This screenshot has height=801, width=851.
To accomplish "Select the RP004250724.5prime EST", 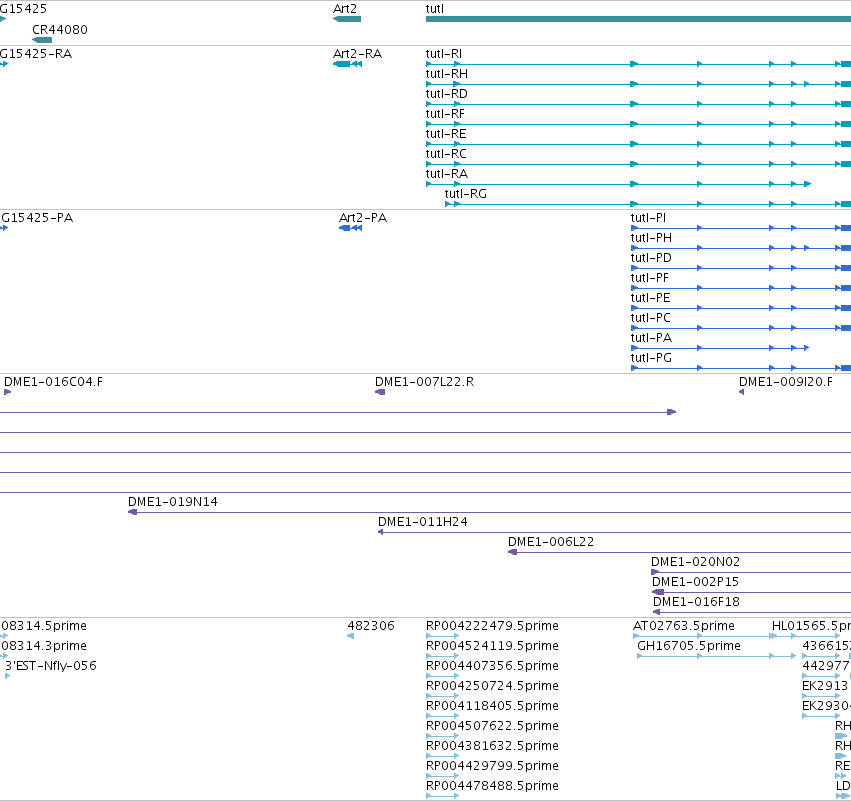I will click(x=443, y=696).
